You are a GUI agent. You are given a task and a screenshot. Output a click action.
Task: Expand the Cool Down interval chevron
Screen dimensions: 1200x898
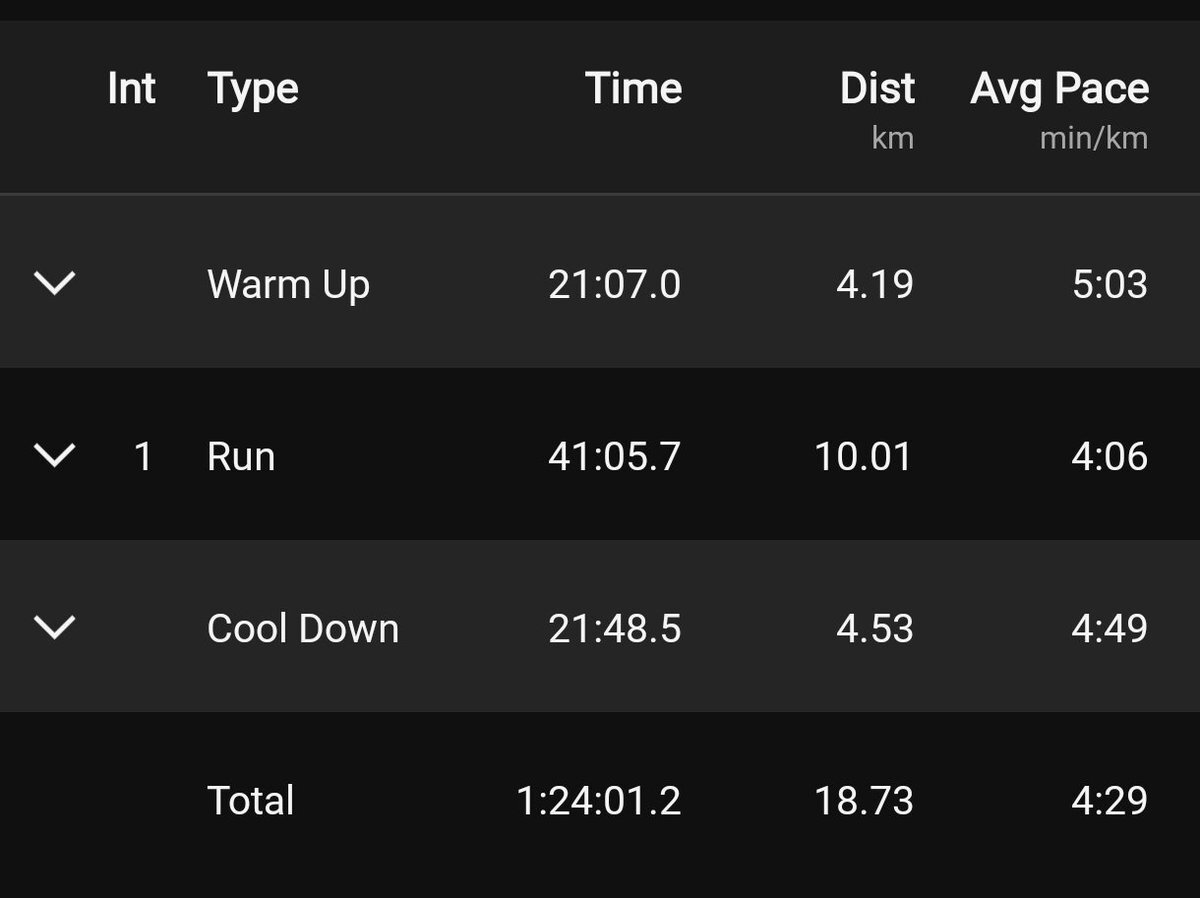click(55, 628)
